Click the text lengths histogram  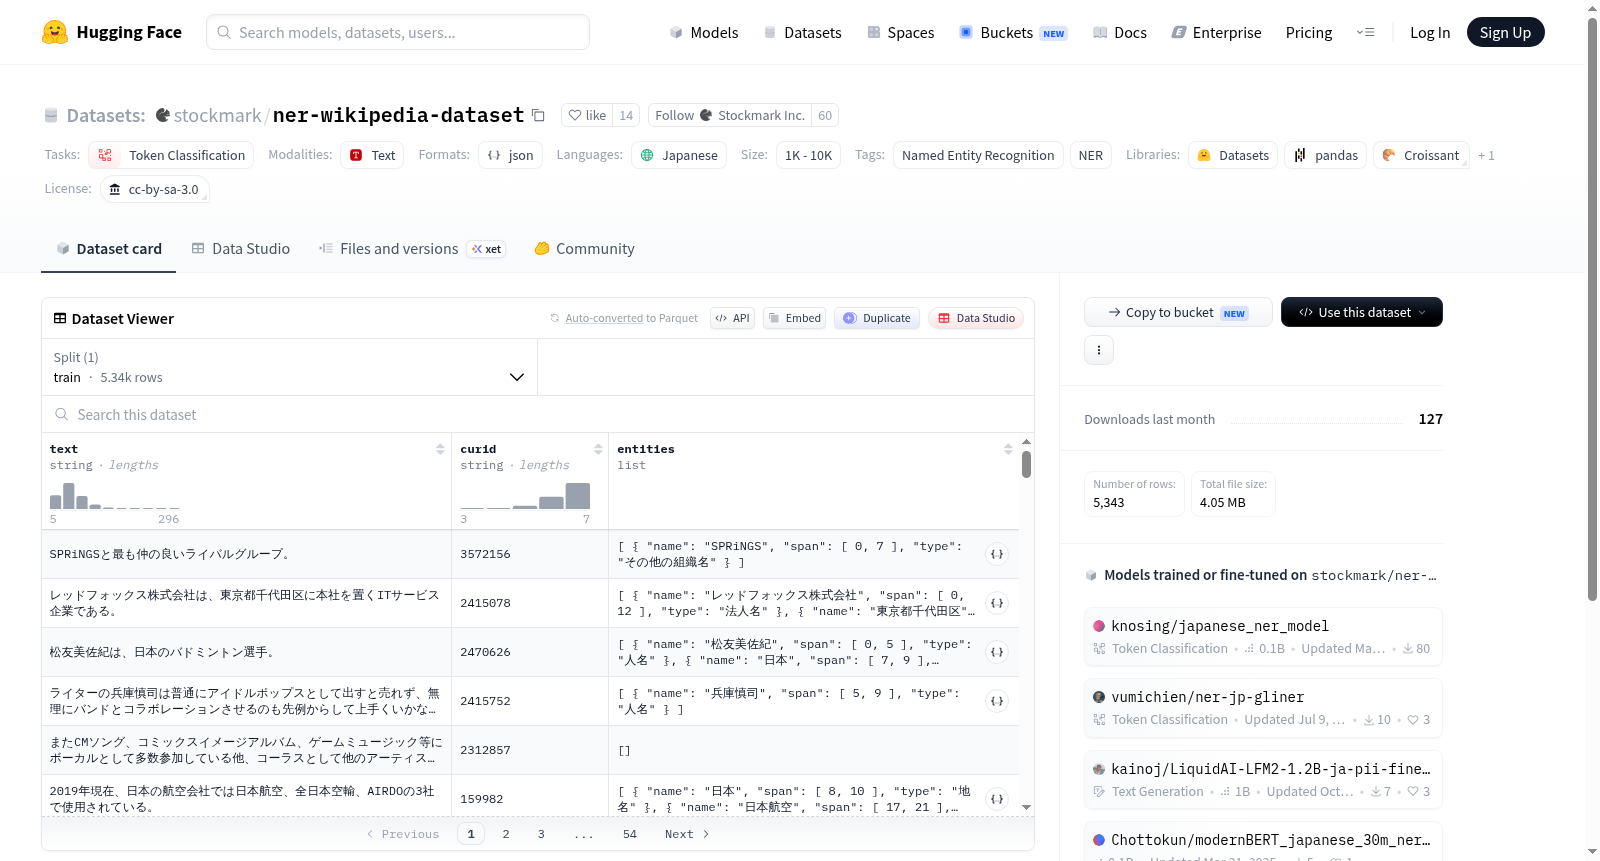pos(115,496)
